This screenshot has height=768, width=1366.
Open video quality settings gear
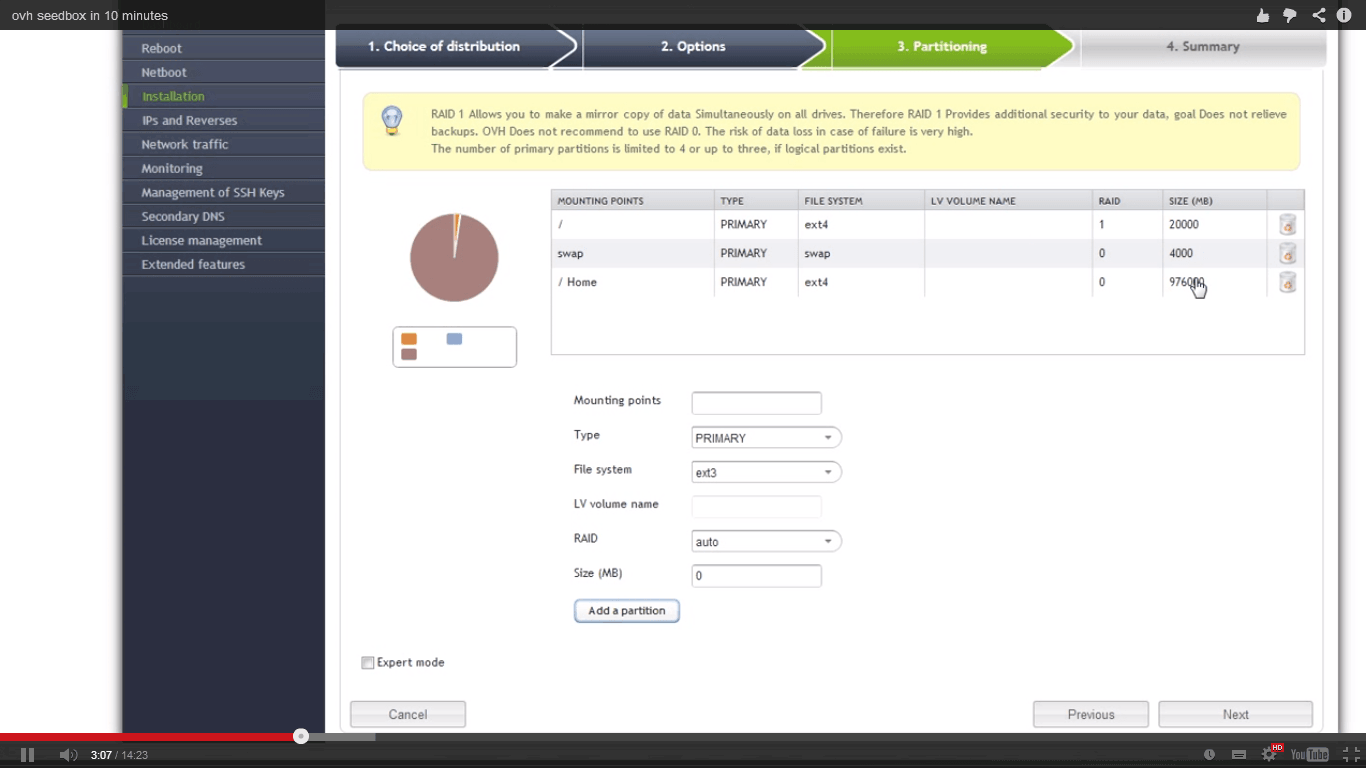[x=1269, y=754]
